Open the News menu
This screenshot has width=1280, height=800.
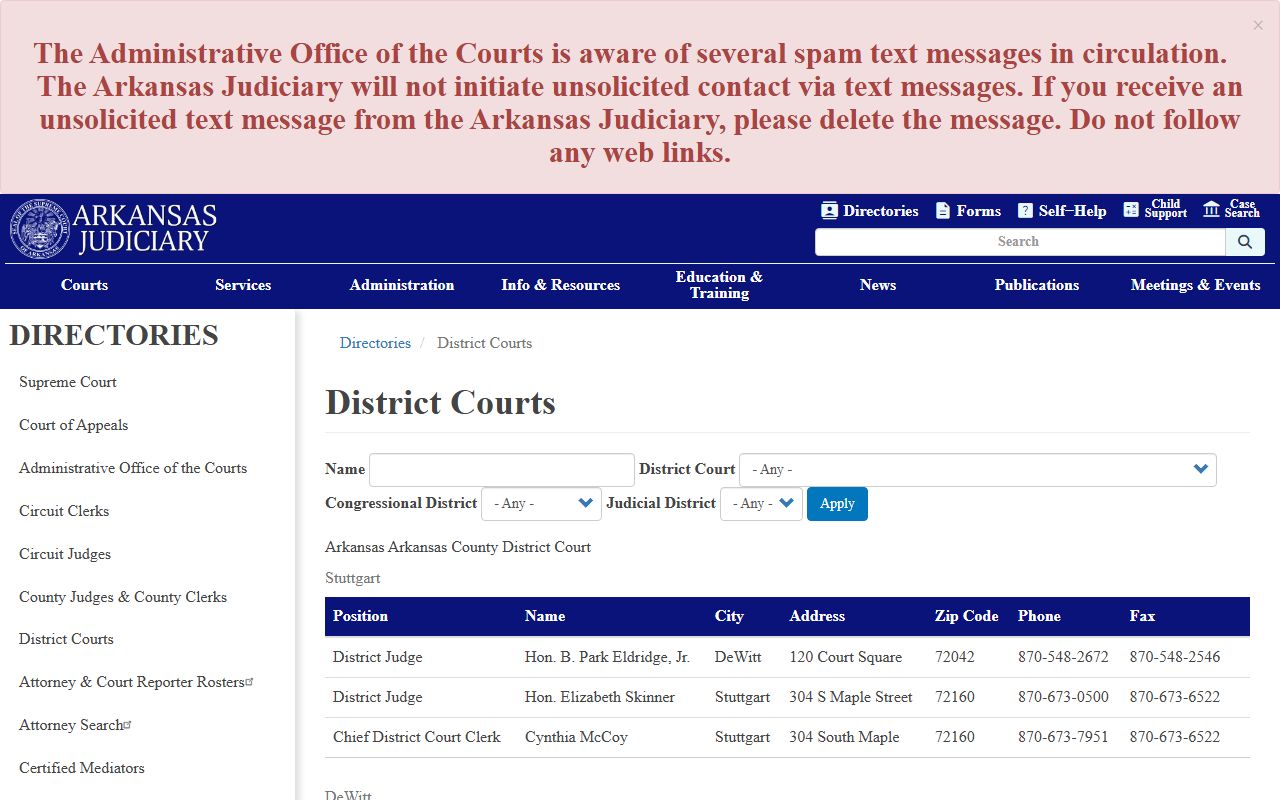coord(878,285)
